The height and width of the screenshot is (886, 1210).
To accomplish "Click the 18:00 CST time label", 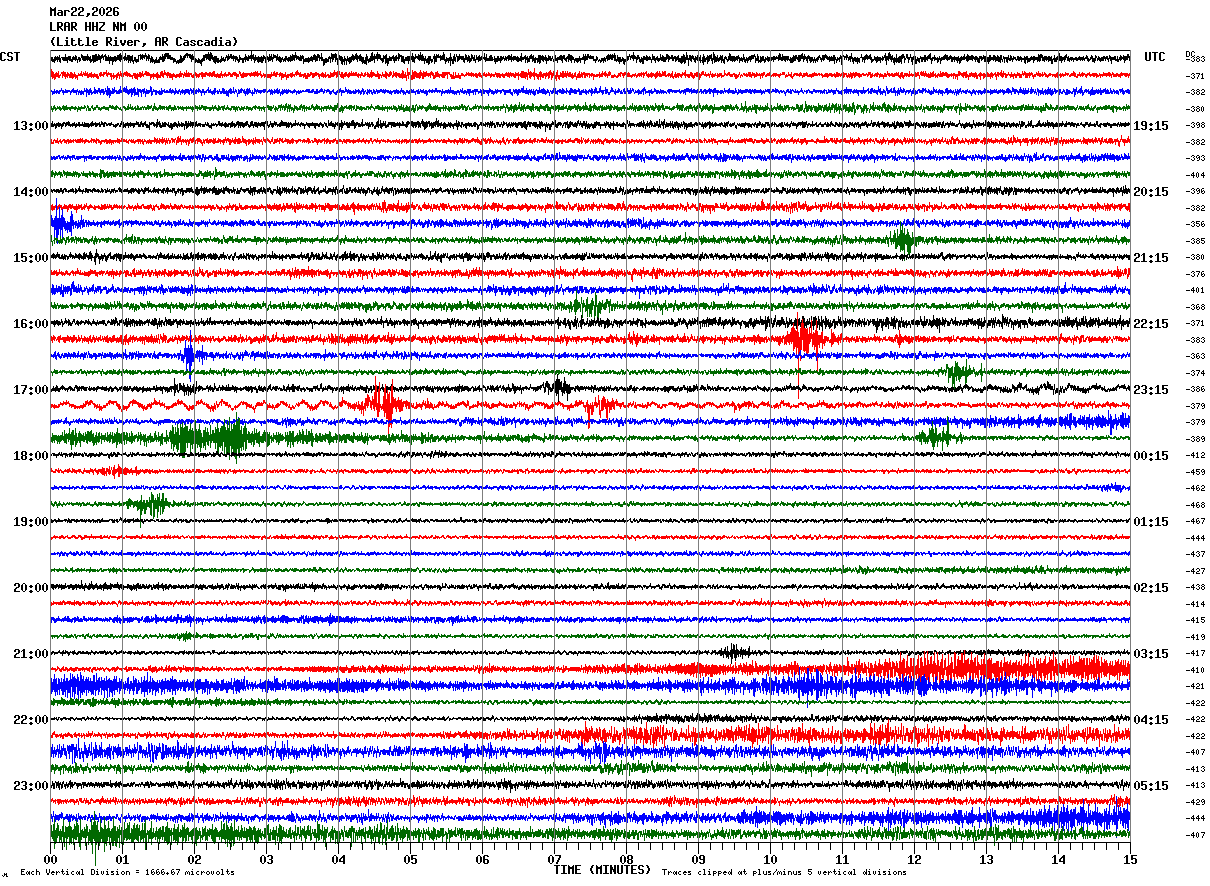I will click(x=30, y=456).
